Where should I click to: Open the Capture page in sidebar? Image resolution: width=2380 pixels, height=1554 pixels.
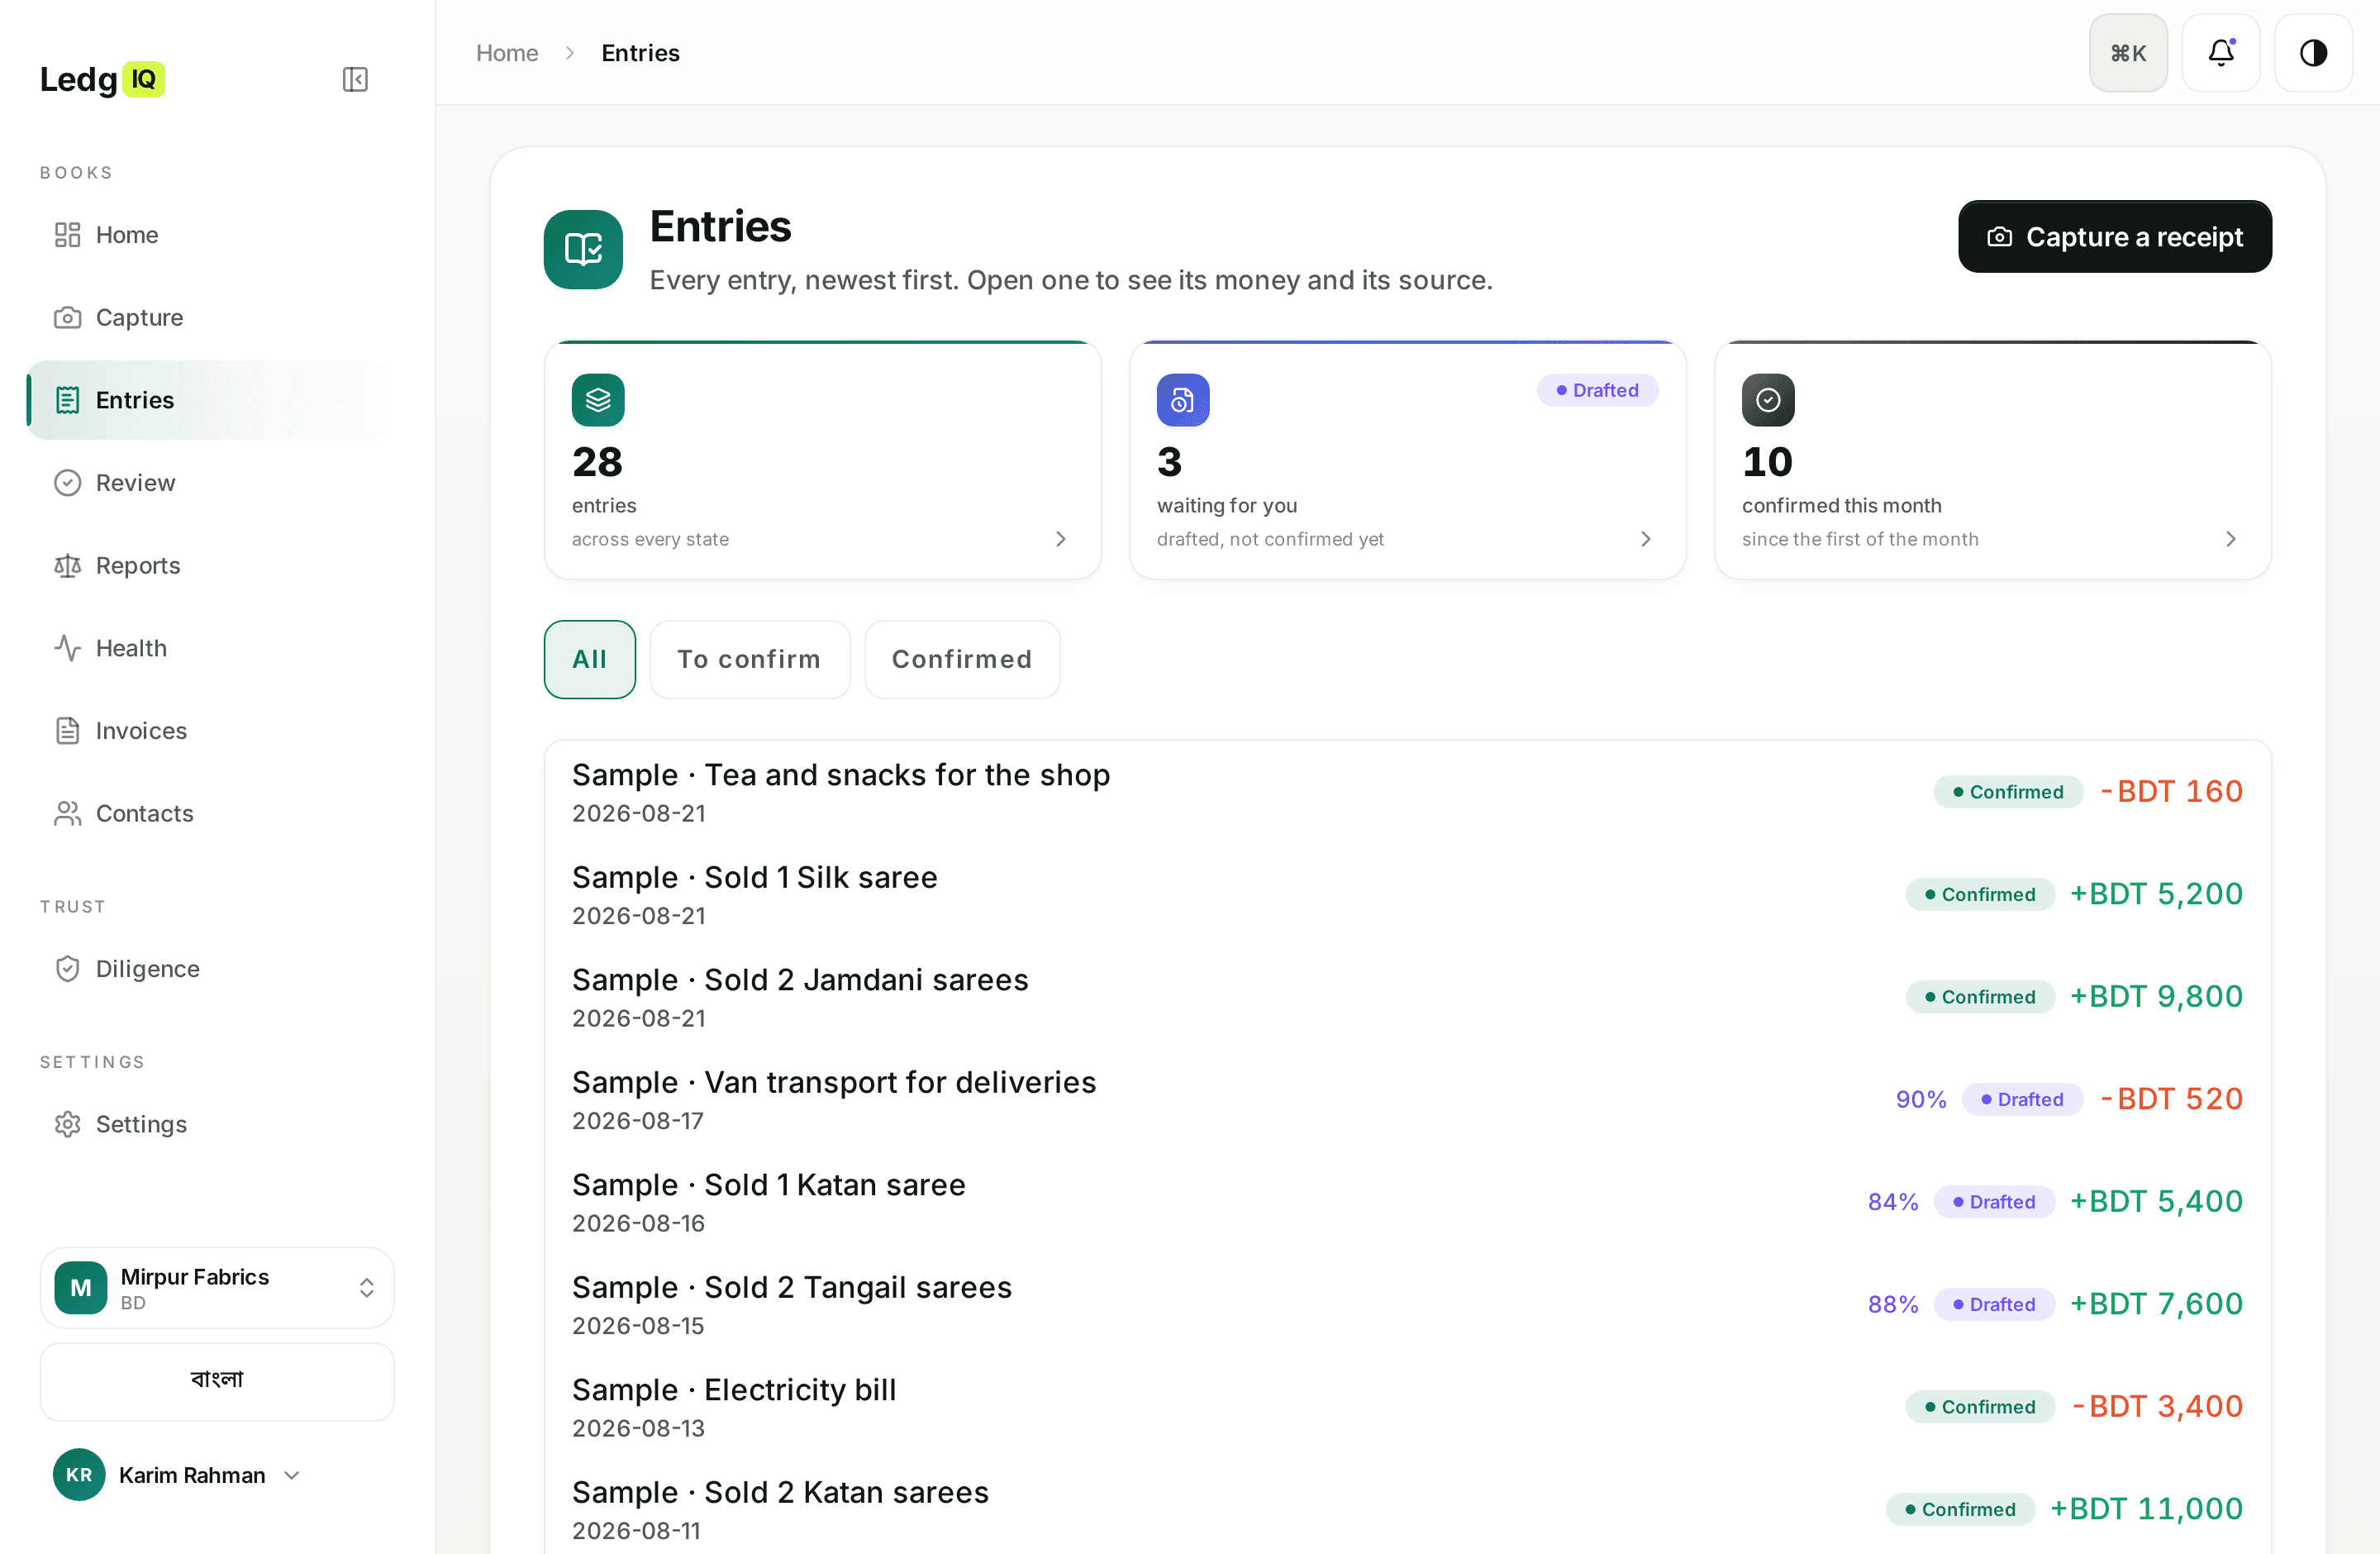coord(210,317)
